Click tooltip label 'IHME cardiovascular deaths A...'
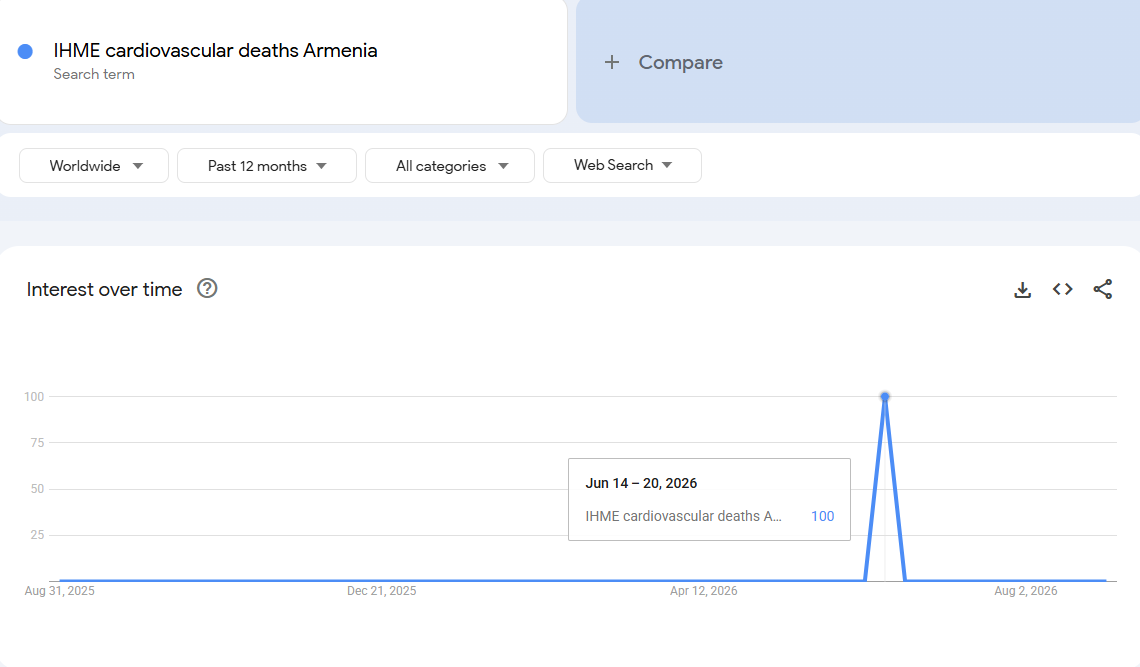This screenshot has width=1140, height=667. 683,516
